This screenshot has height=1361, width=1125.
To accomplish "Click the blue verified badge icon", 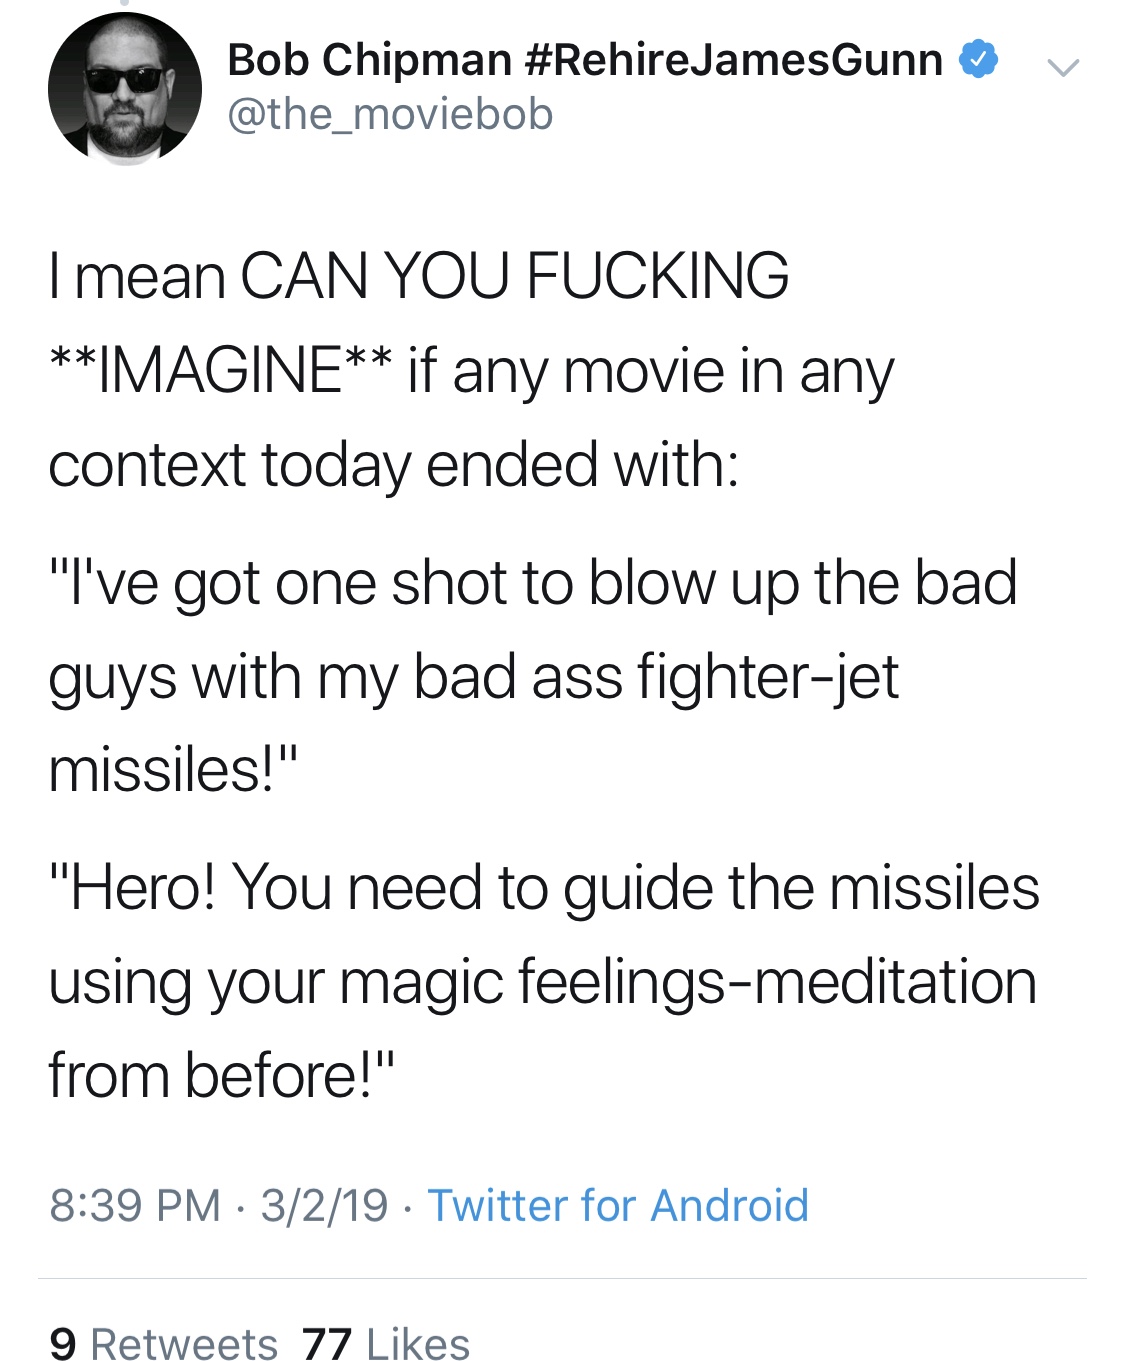I will [978, 59].
